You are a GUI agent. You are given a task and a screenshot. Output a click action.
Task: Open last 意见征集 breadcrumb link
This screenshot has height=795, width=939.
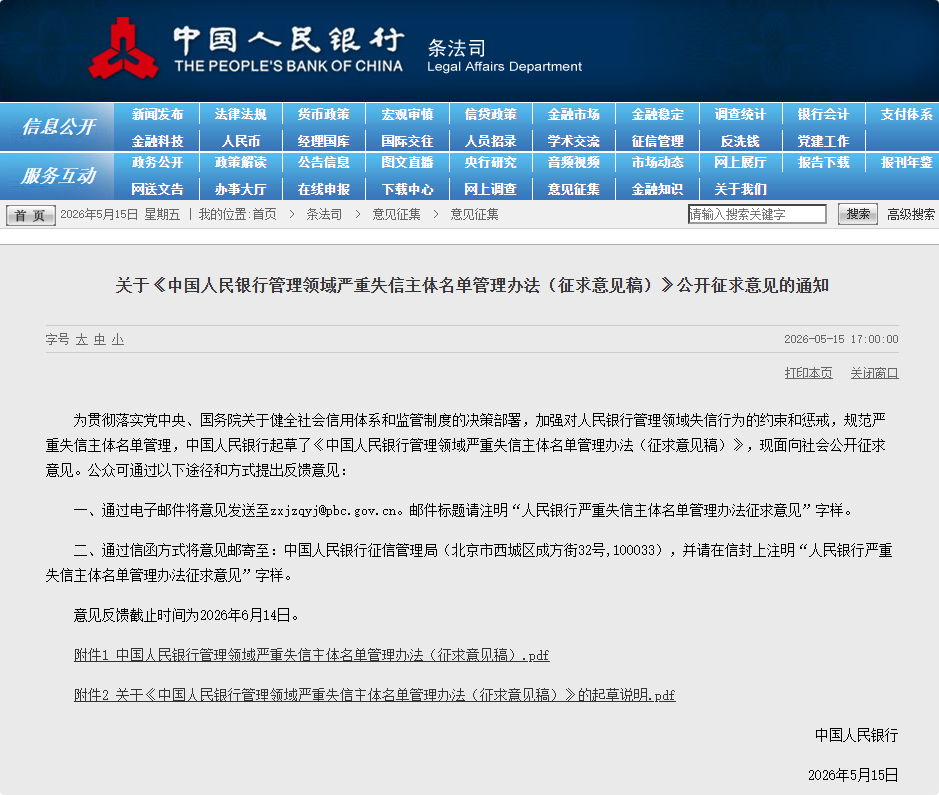point(474,214)
